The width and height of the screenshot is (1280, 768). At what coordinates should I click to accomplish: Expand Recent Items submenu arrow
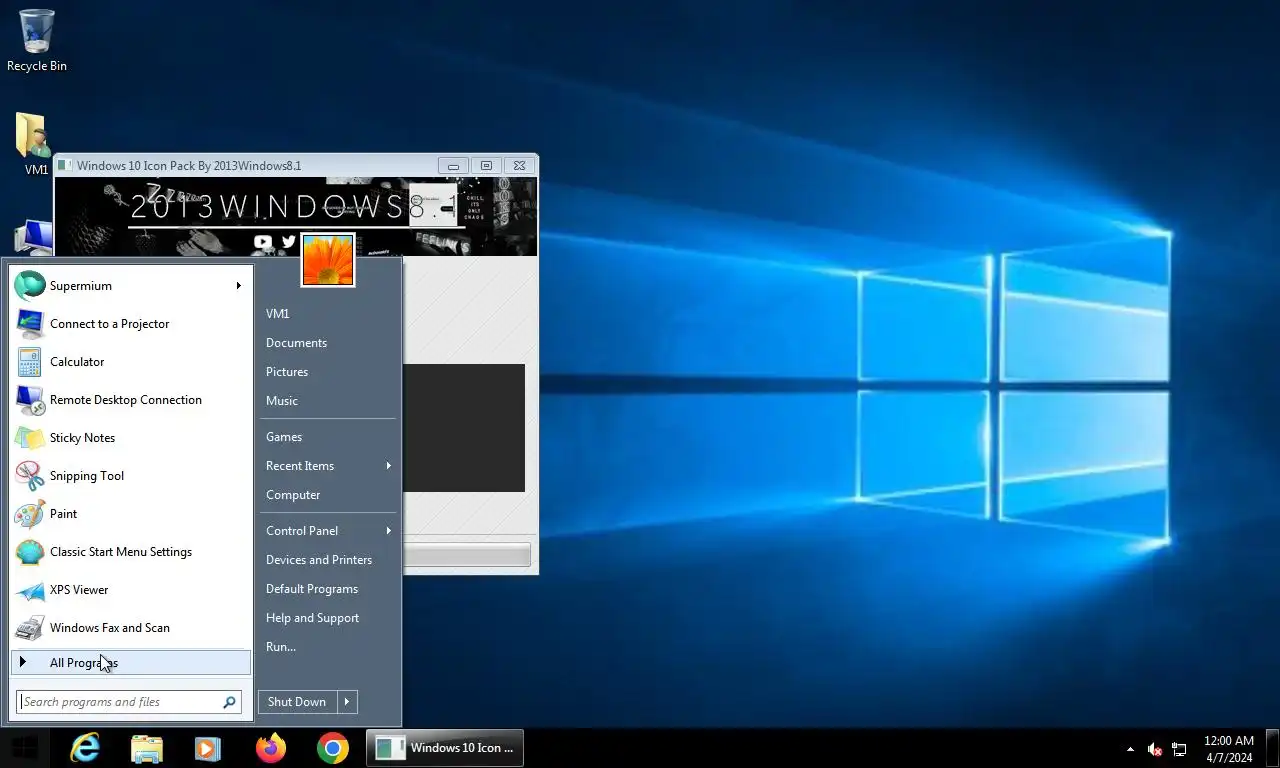[388, 466]
